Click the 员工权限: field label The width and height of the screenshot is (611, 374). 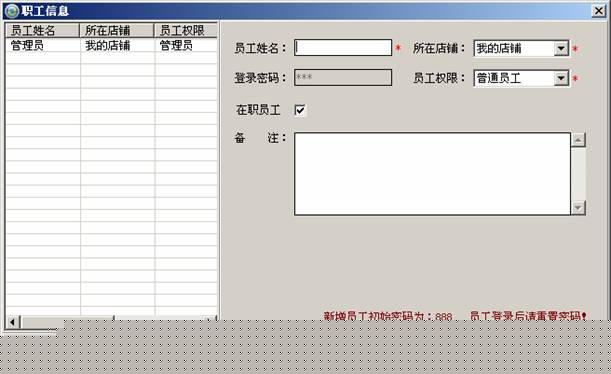tap(439, 78)
